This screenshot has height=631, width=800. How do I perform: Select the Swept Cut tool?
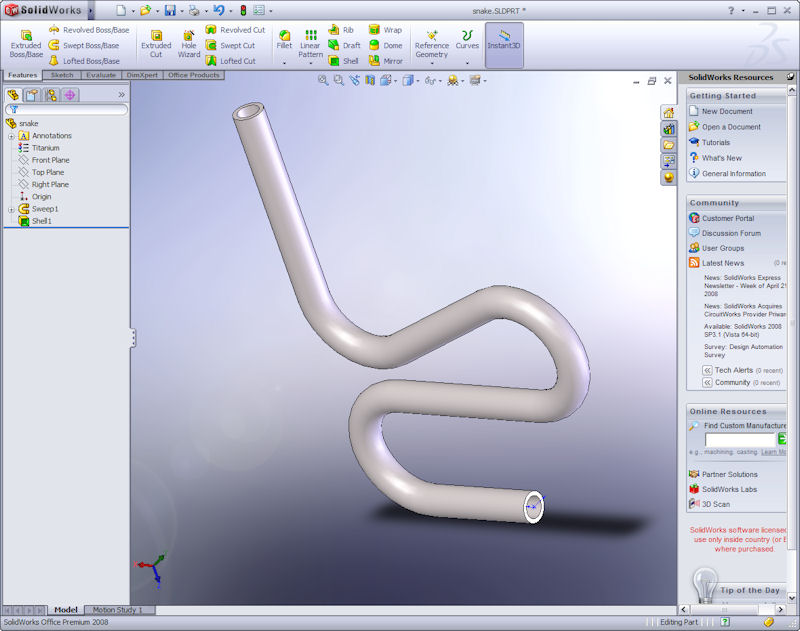click(x=237, y=45)
